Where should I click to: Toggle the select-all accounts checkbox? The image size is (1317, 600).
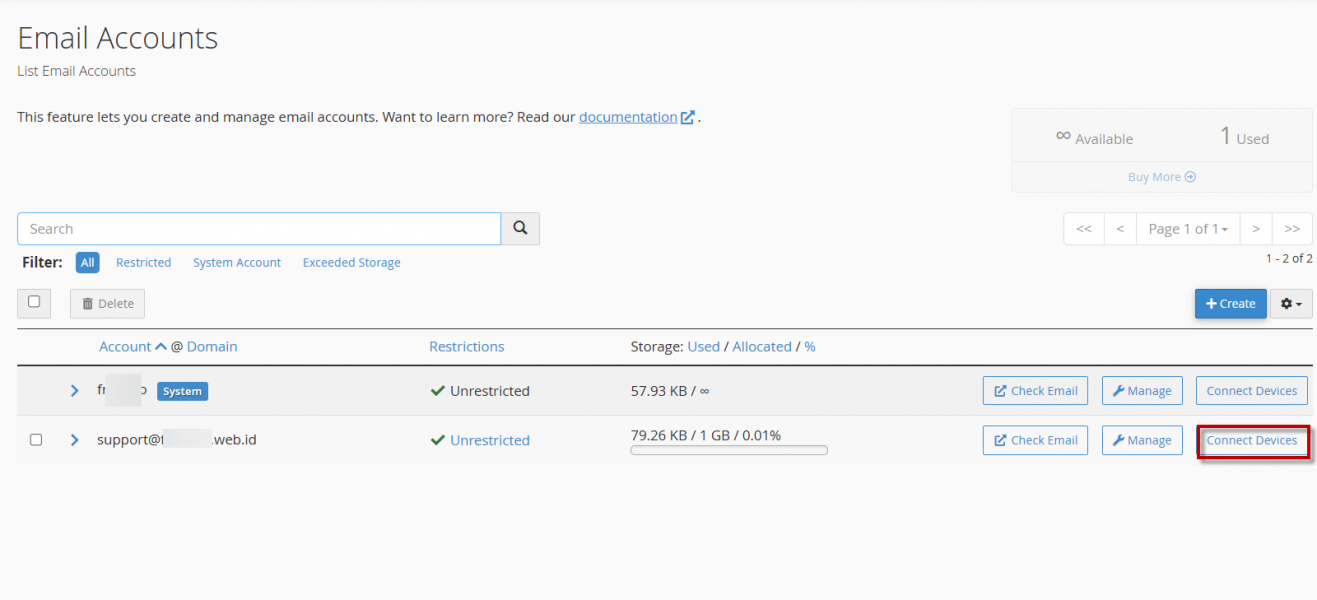34,302
